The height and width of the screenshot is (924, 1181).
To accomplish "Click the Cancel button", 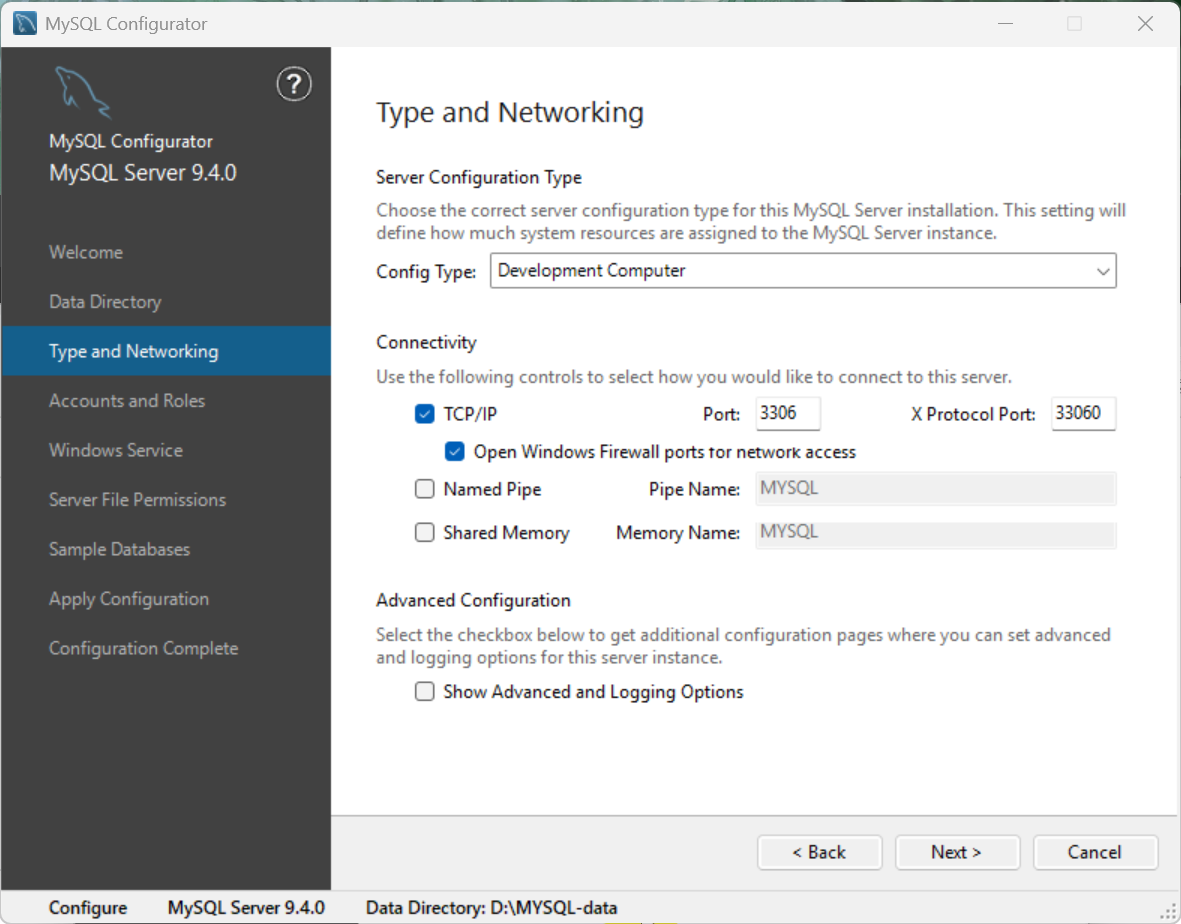I will click(x=1095, y=852).
